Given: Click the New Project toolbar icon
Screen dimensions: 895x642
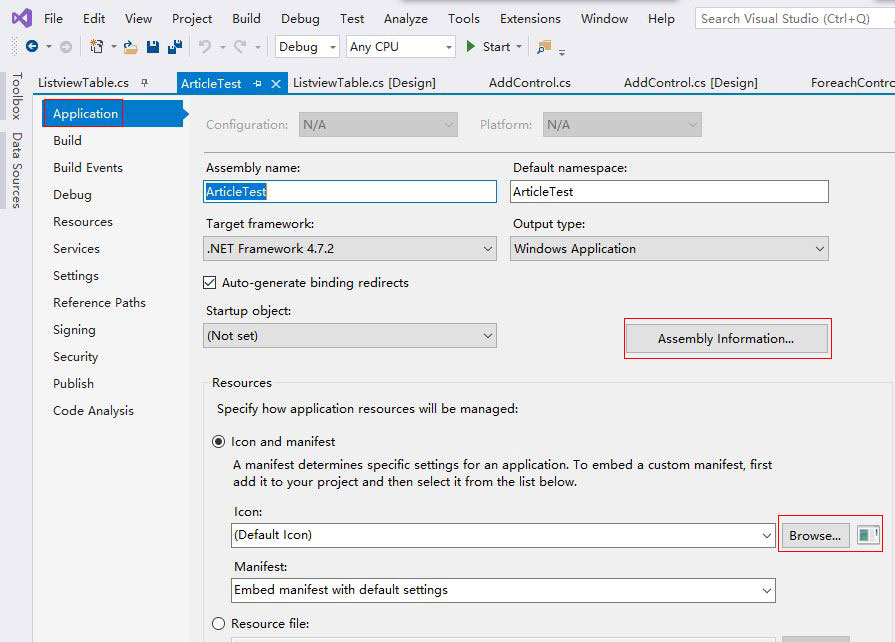Looking at the screenshot, I should (x=96, y=47).
